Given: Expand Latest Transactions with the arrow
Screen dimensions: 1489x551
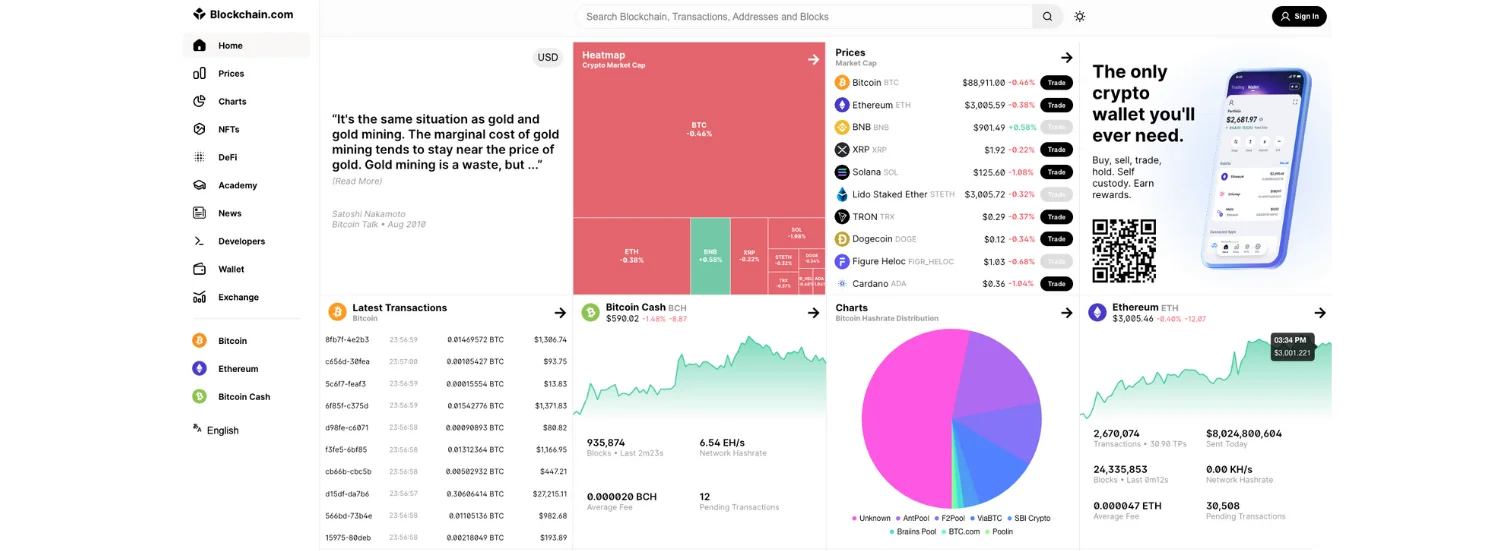Looking at the screenshot, I should (560, 313).
